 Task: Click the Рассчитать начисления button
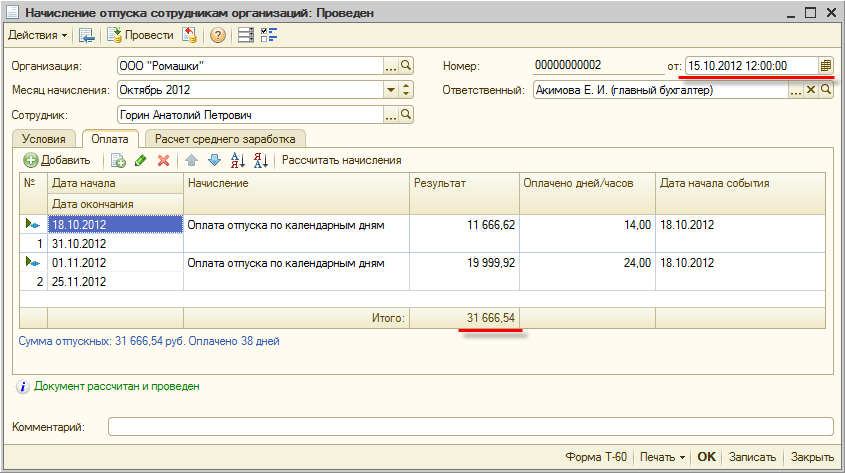pyautogui.click(x=341, y=160)
